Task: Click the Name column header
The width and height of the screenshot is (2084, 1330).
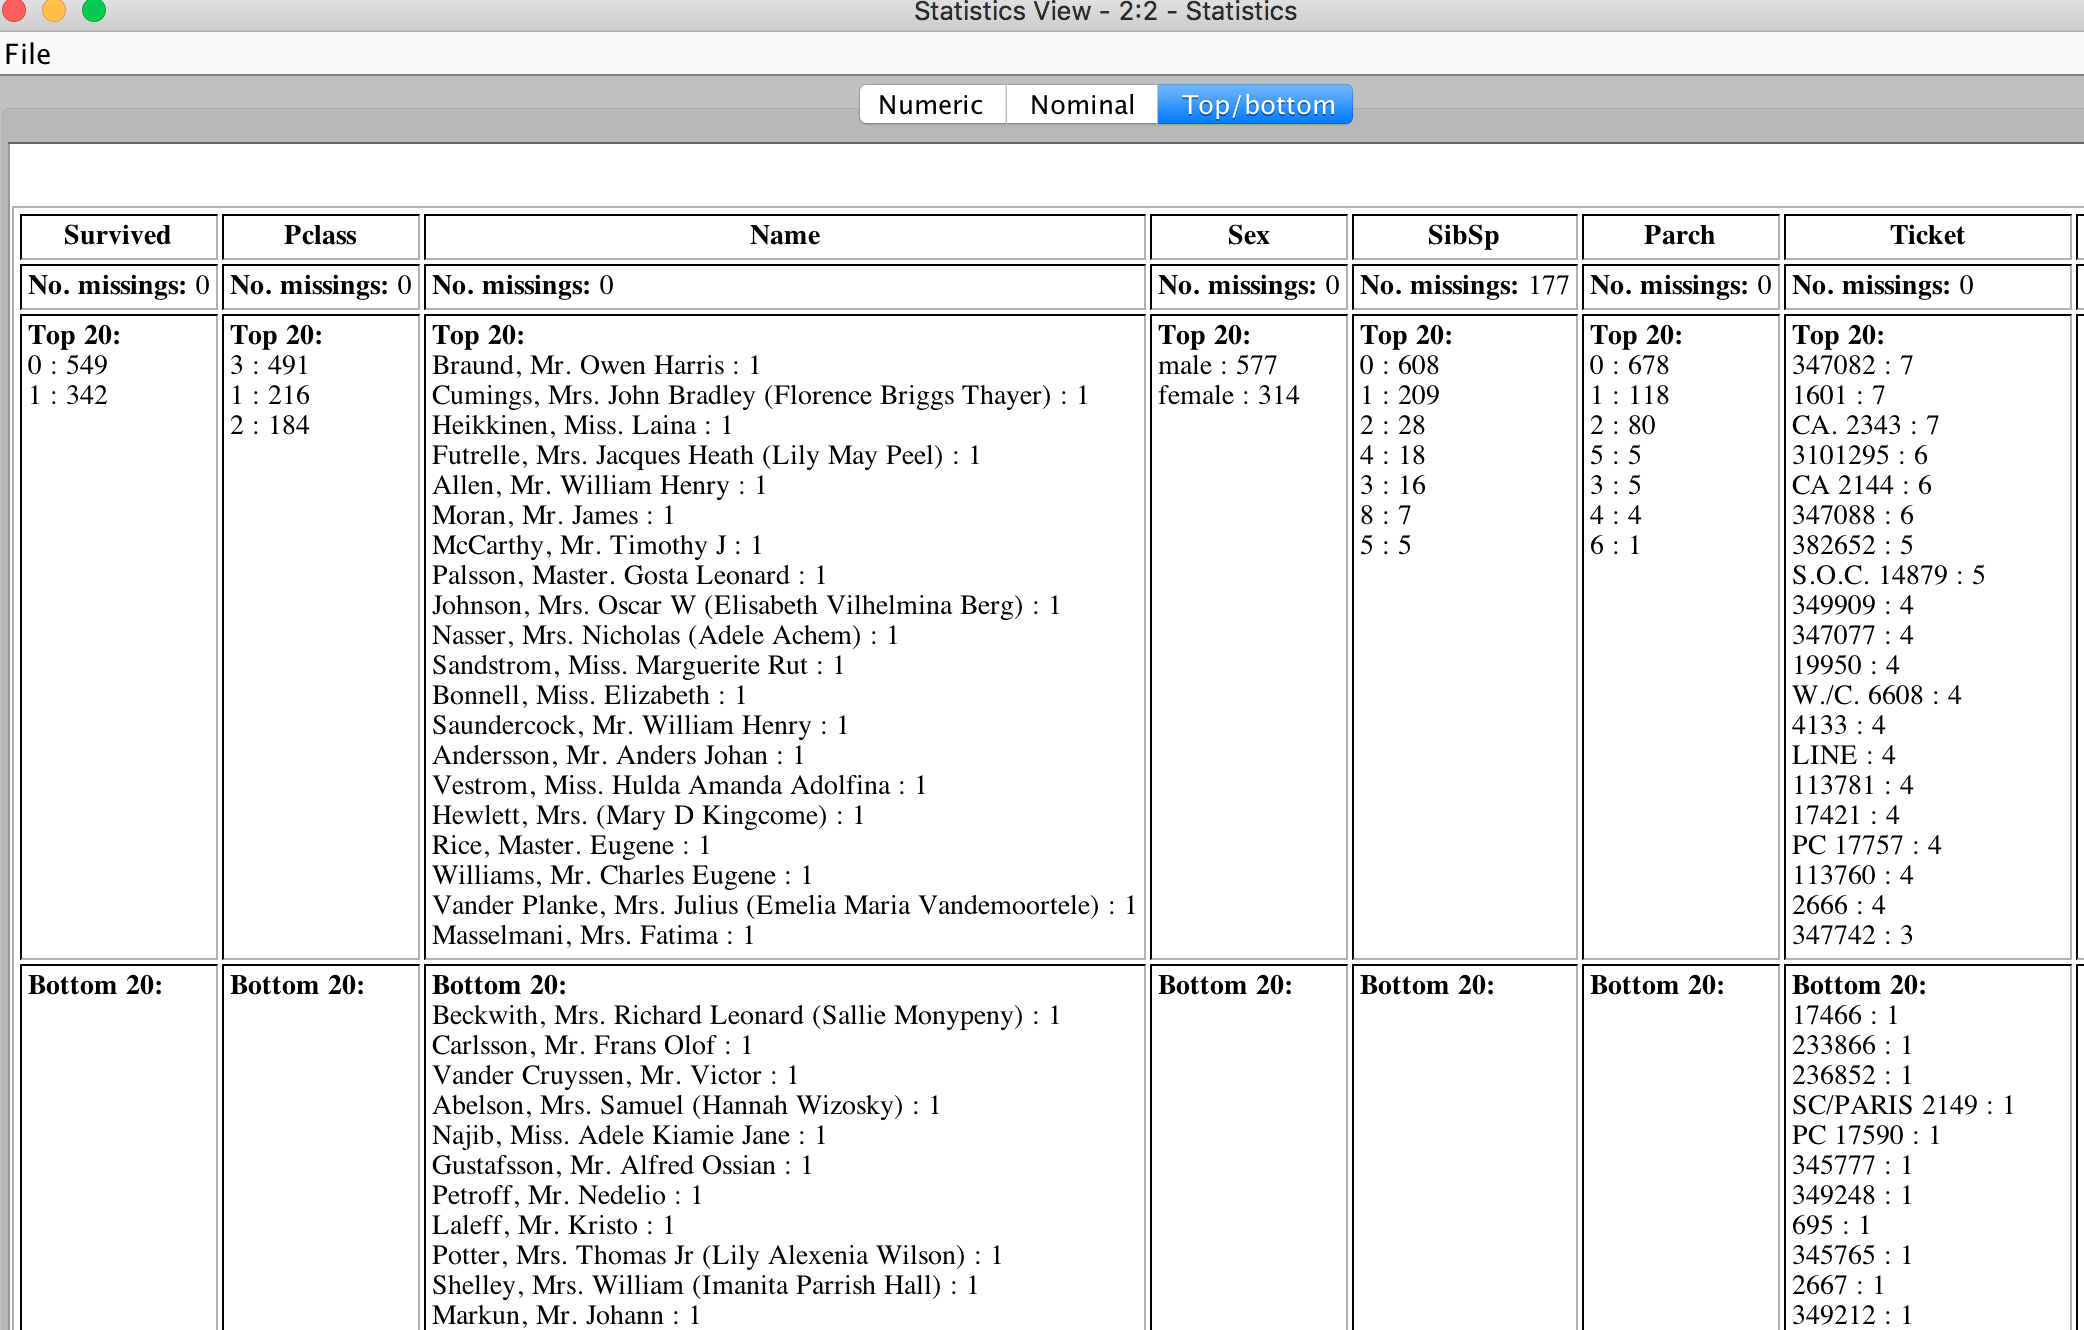Action: click(785, 236)
